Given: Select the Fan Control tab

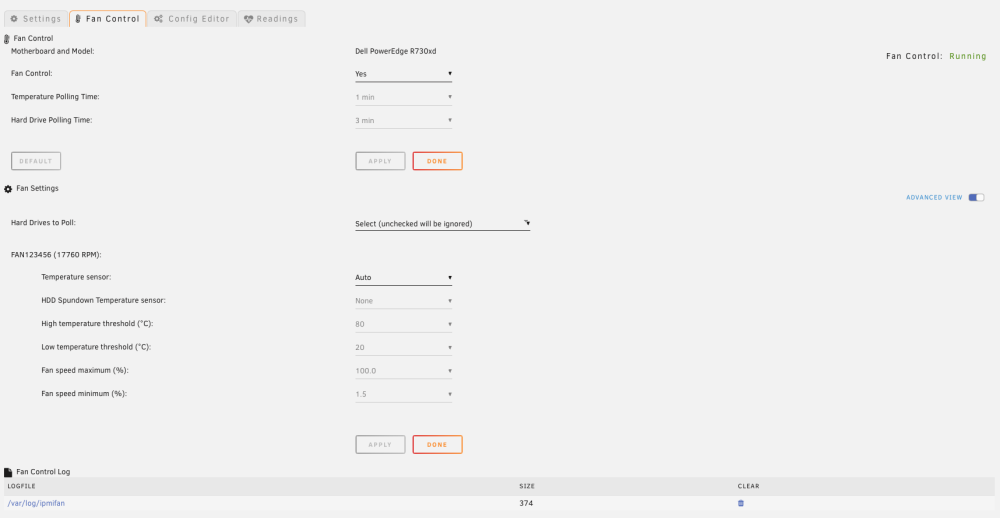Looking at the screenshot, I should tap(107, 18).
